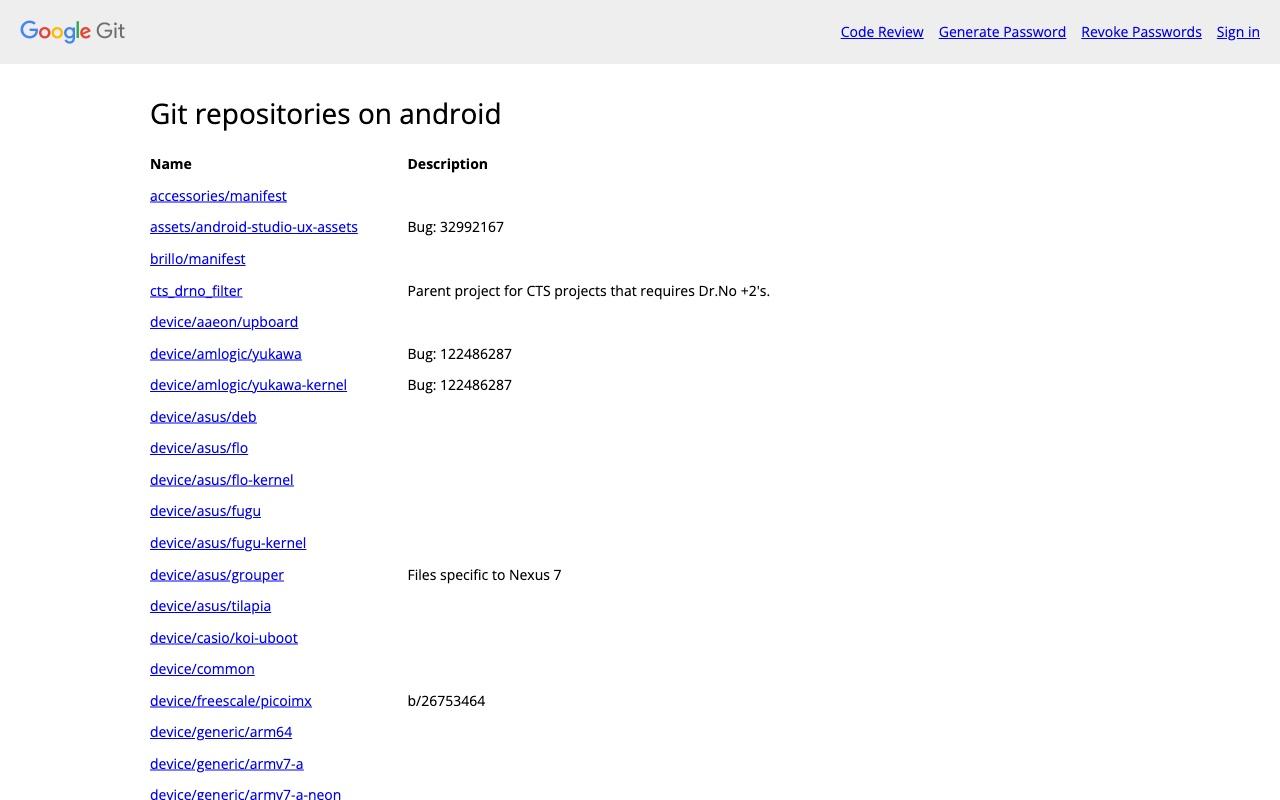
Task: Open device/amlogic/yukawa-kernel repository
Action: 248,385
